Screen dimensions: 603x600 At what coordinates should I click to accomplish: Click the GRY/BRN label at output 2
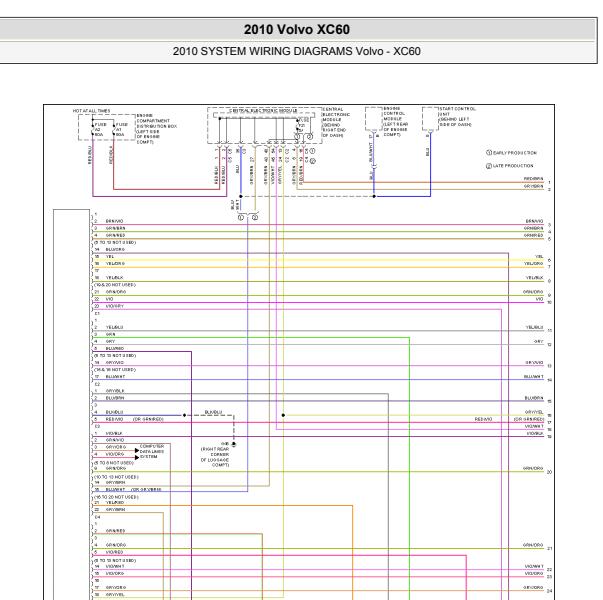pyautogui.click(x=534, y=186)
